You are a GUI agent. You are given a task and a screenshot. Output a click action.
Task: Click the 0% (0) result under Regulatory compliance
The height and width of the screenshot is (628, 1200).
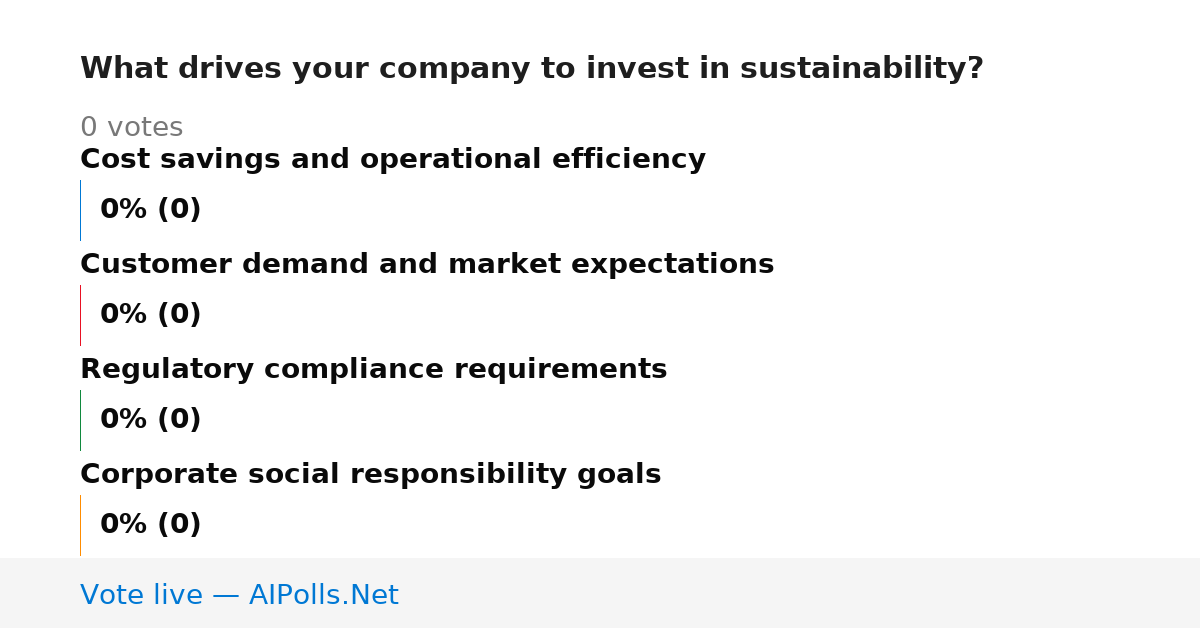150,420
